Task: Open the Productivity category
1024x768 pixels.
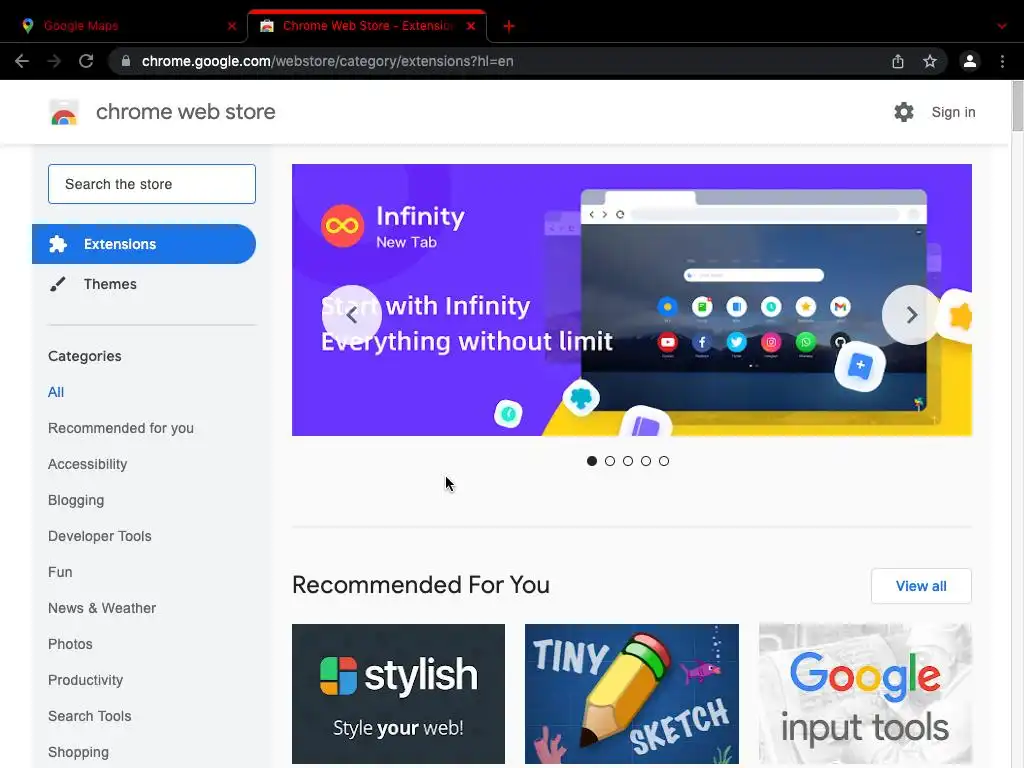Action: point(86,680)
